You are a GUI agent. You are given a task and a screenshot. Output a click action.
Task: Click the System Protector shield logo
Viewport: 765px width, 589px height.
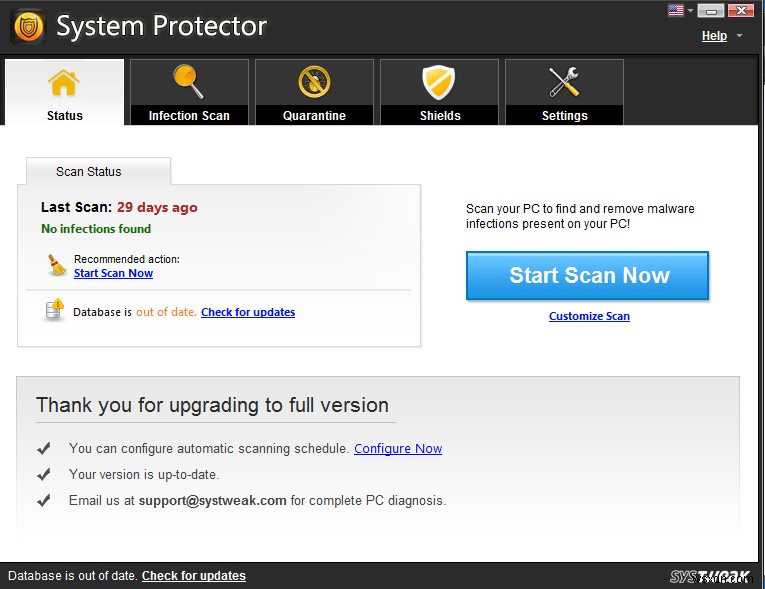[x=28, y=26]
